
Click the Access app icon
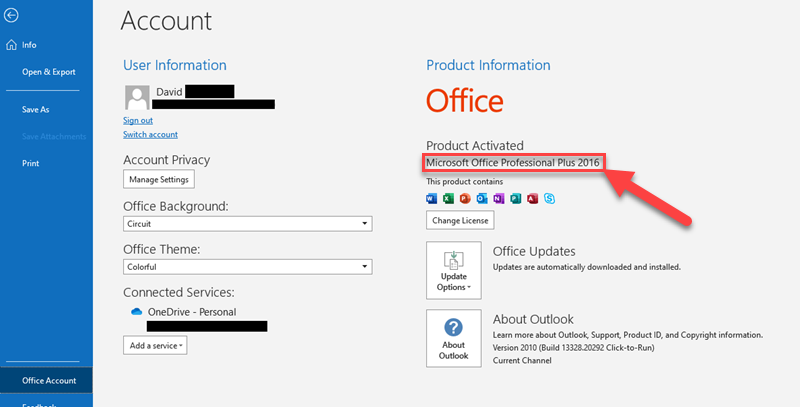click(533, 199)
